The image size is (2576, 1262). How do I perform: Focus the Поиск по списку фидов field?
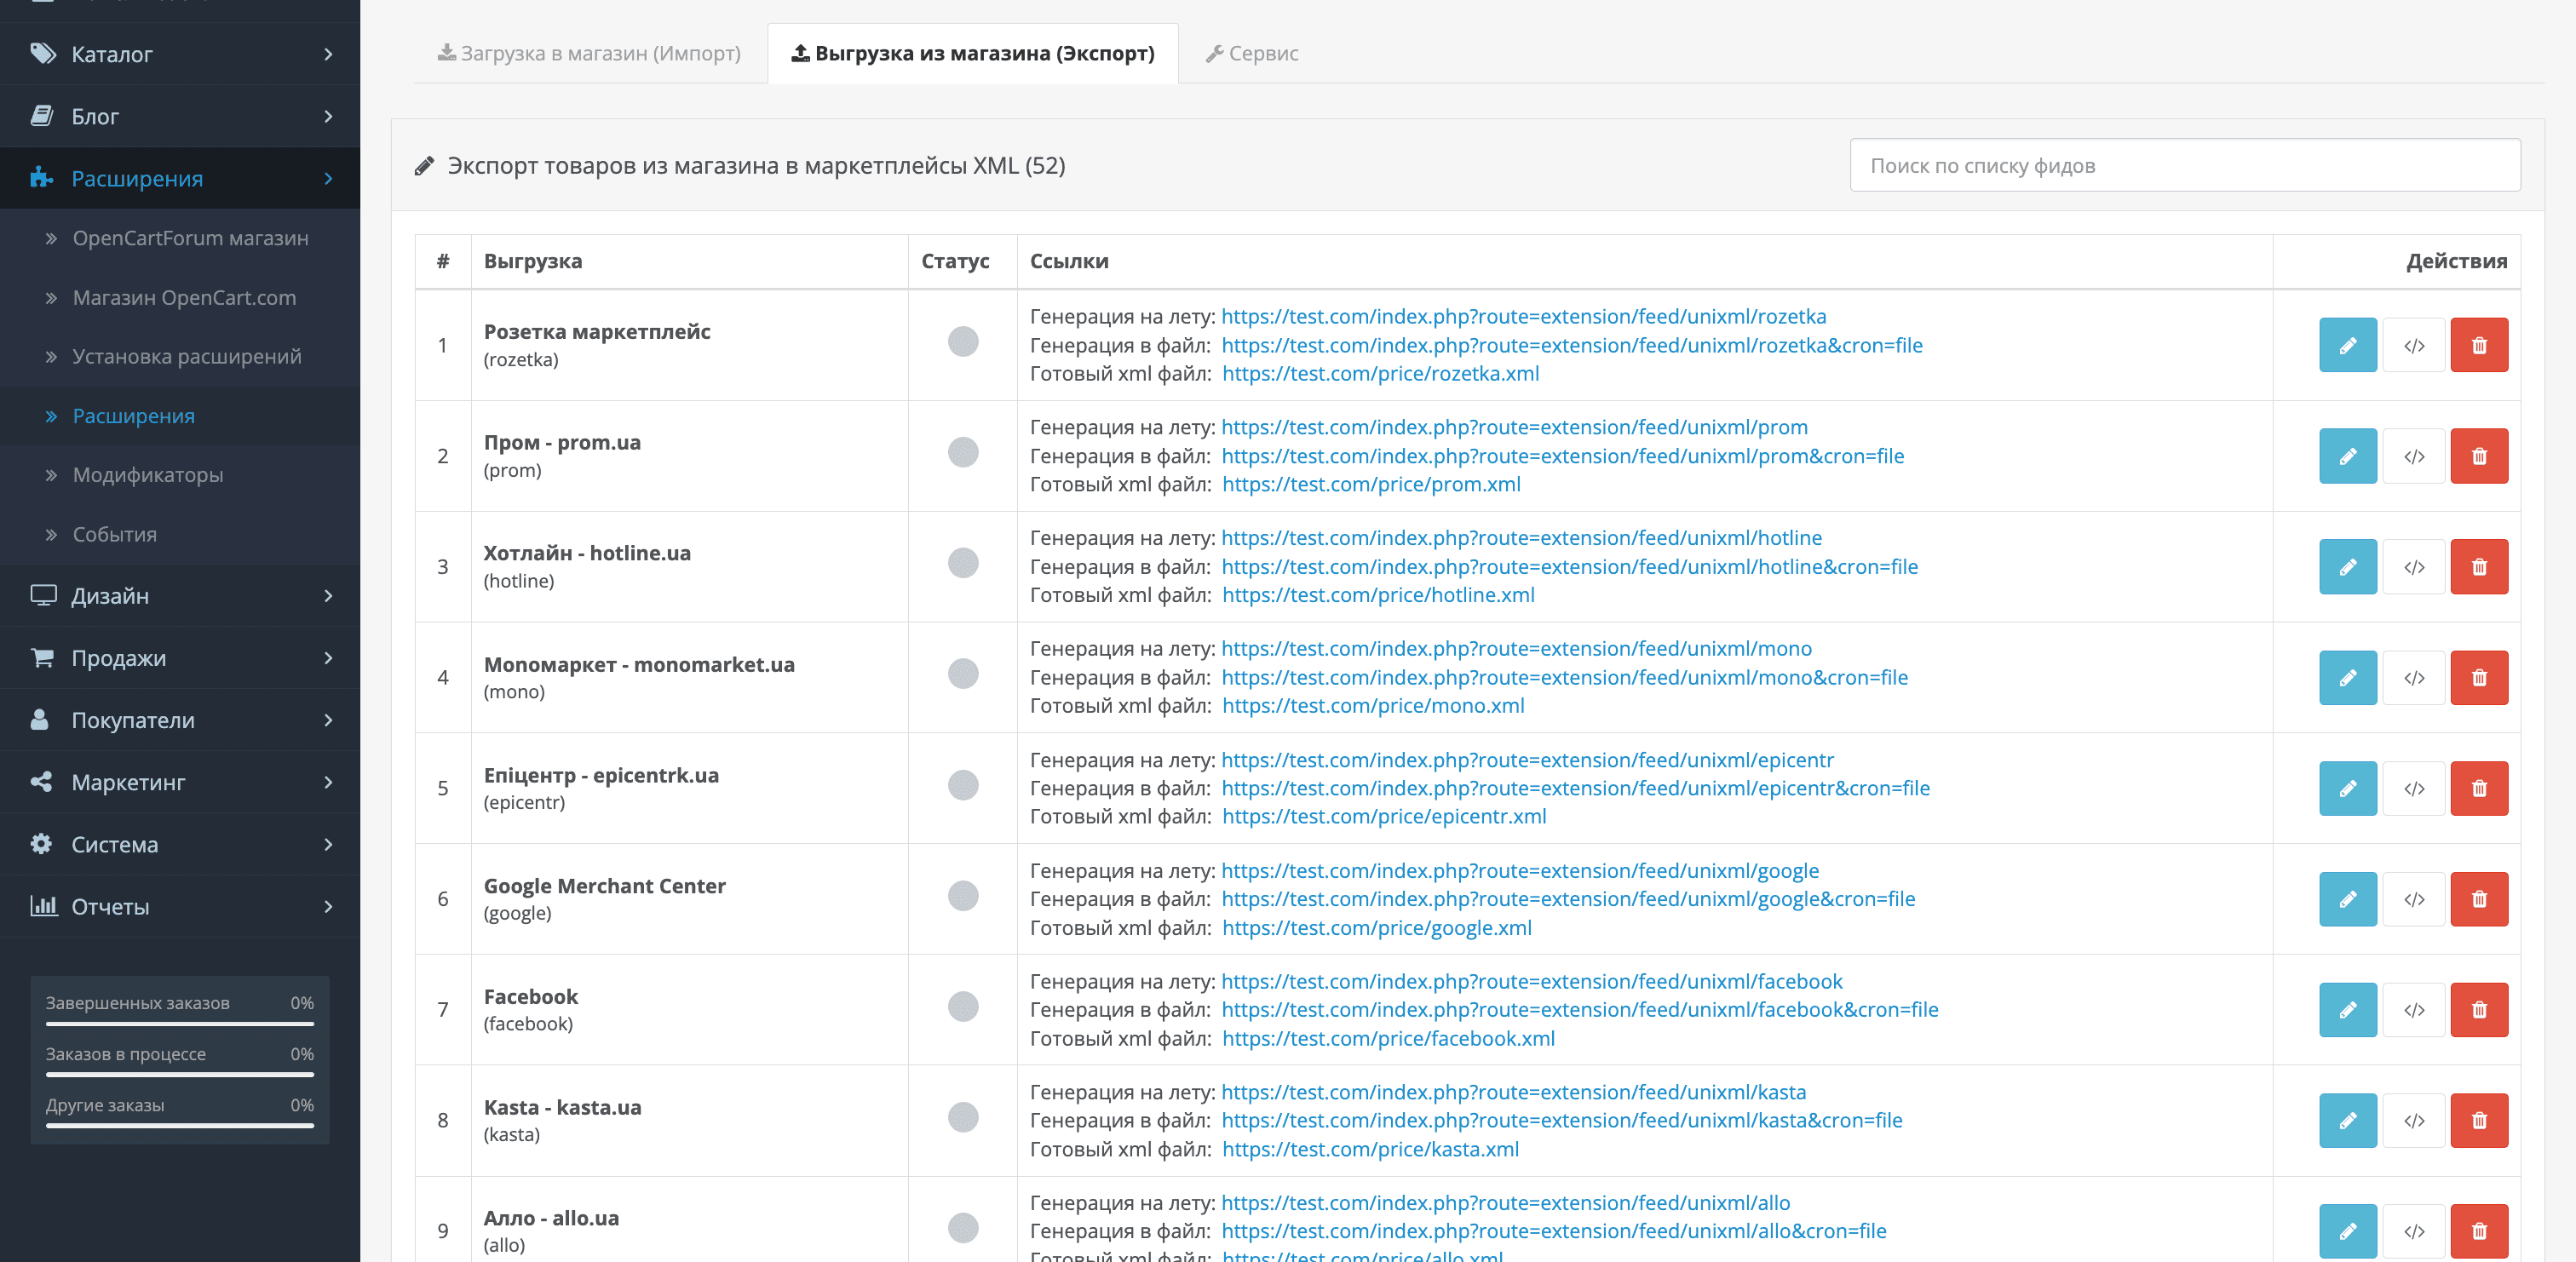pyautogui.click(x=2184, y=165)
